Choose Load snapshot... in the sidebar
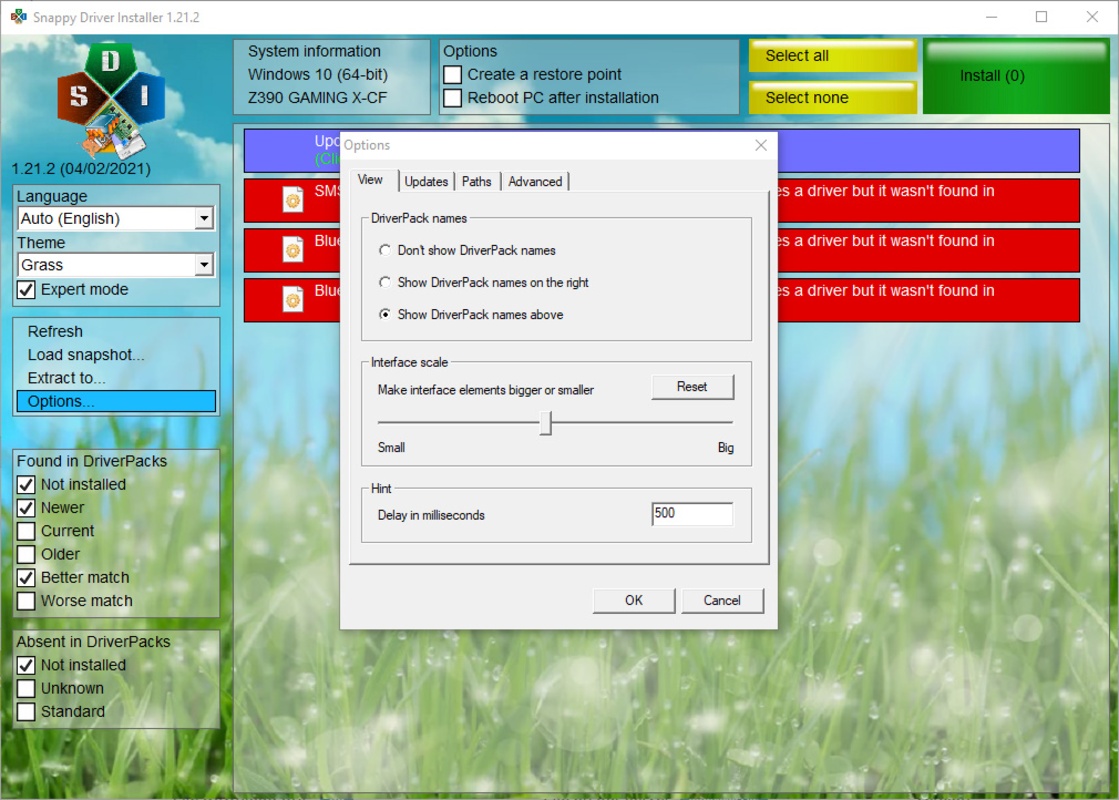Screen dimensions: 1119x800 (87, 354)
